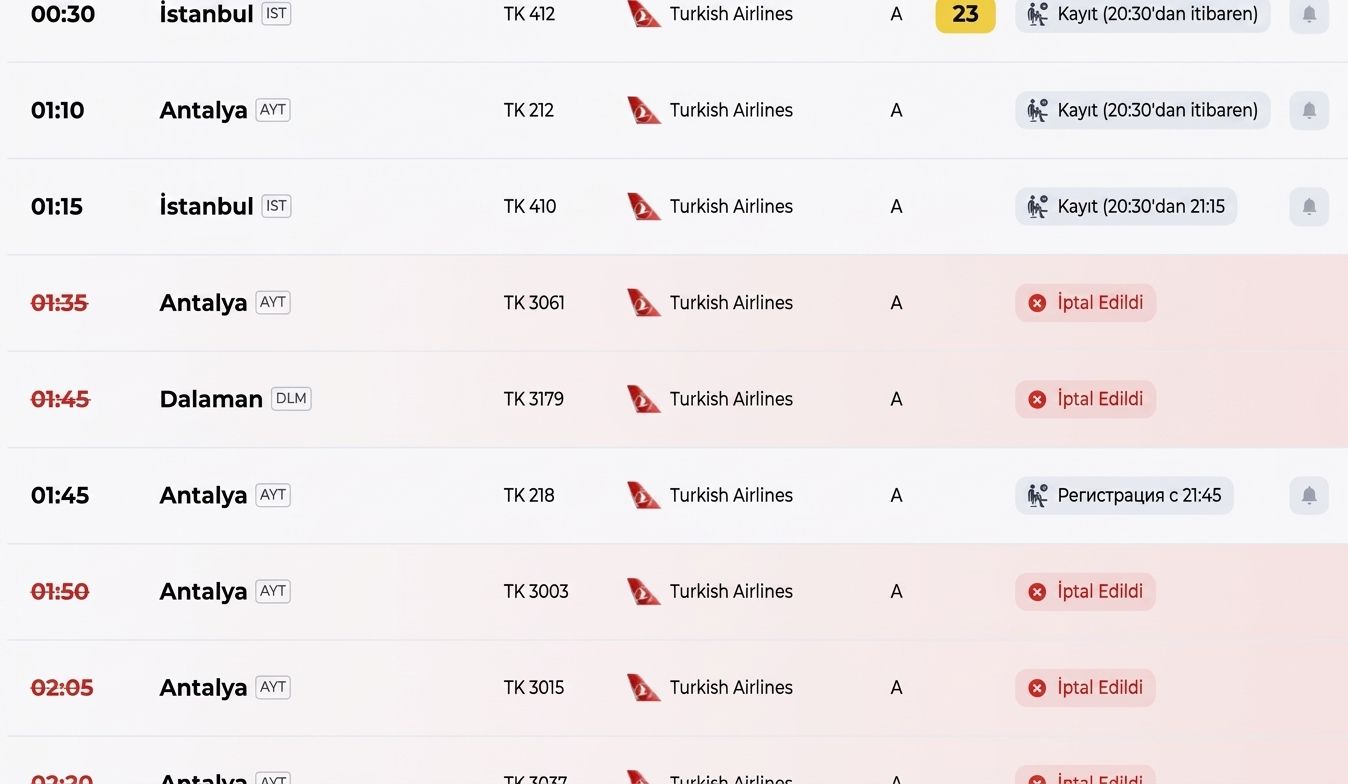The width and height of the screenshot is (1348, 784).
Task: Toggle notification bell for flight TK 412
Action: (x=1309, y=14)
